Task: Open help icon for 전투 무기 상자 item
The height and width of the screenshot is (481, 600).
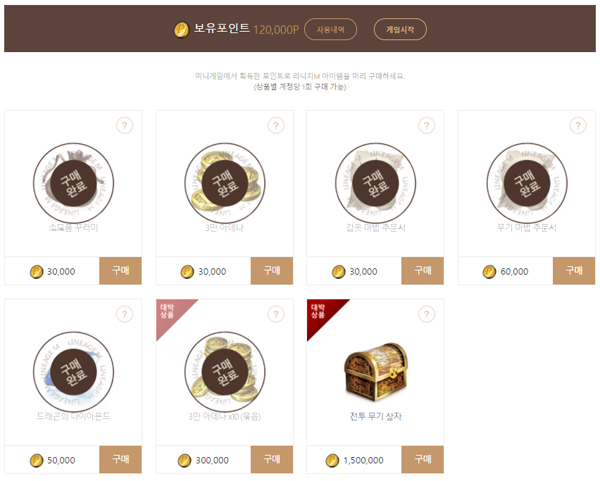Action: point(427,315)
